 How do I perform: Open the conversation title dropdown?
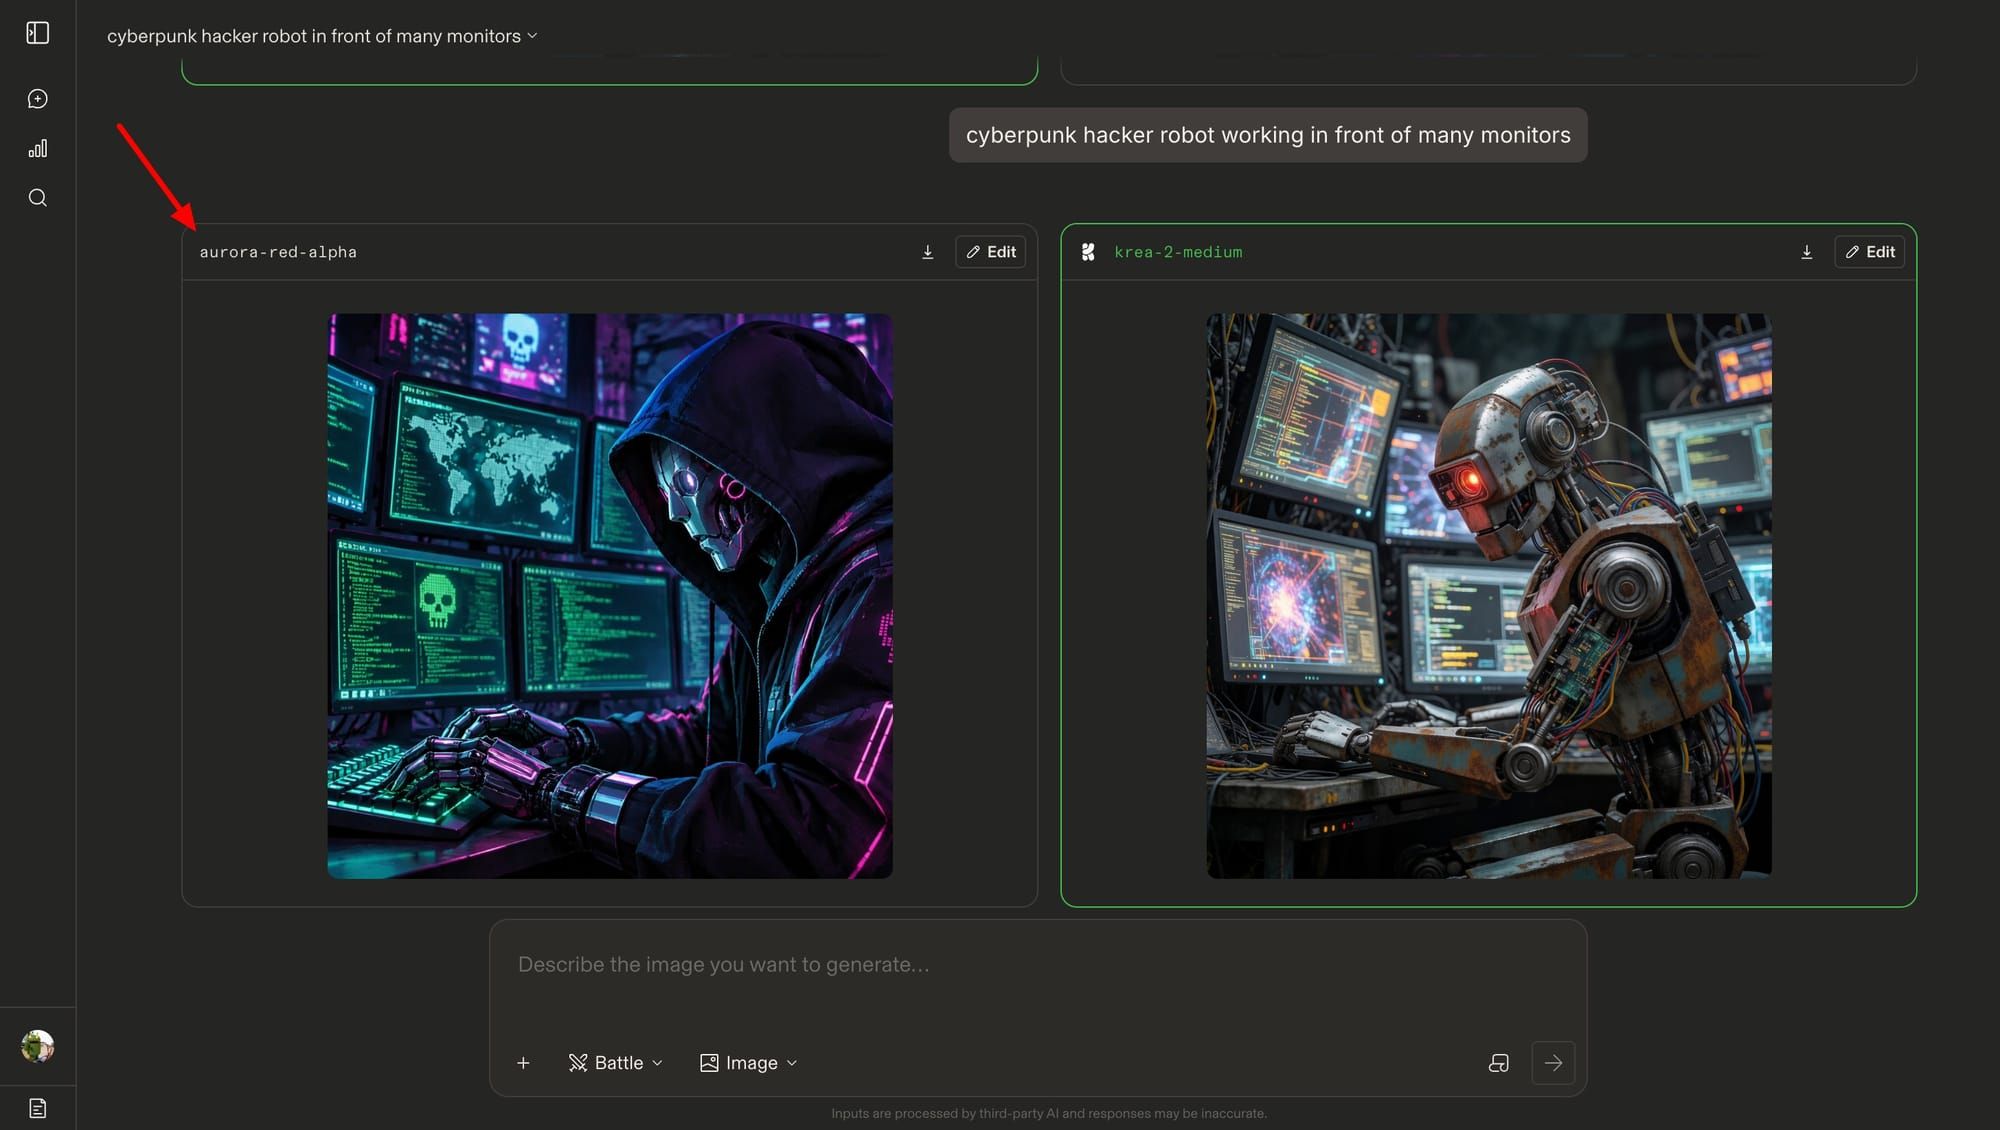(x=322, y=36)
